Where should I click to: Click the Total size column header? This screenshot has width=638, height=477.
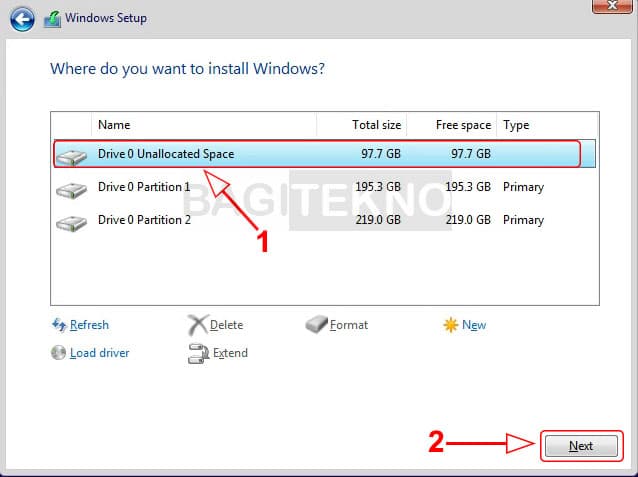coord(361,125)
